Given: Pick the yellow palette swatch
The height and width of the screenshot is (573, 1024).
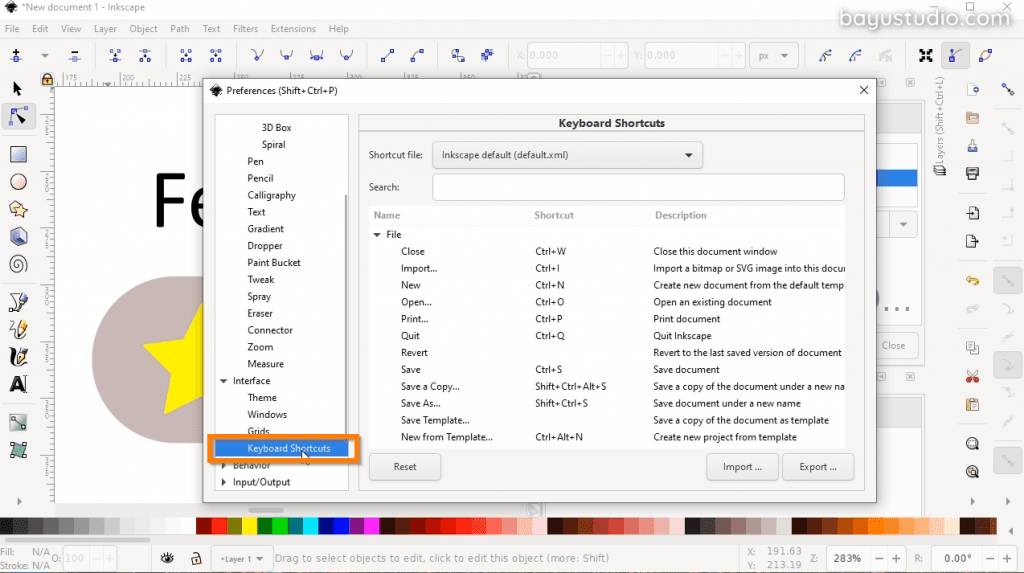Looking at the screenshot, I should (249, 525).
